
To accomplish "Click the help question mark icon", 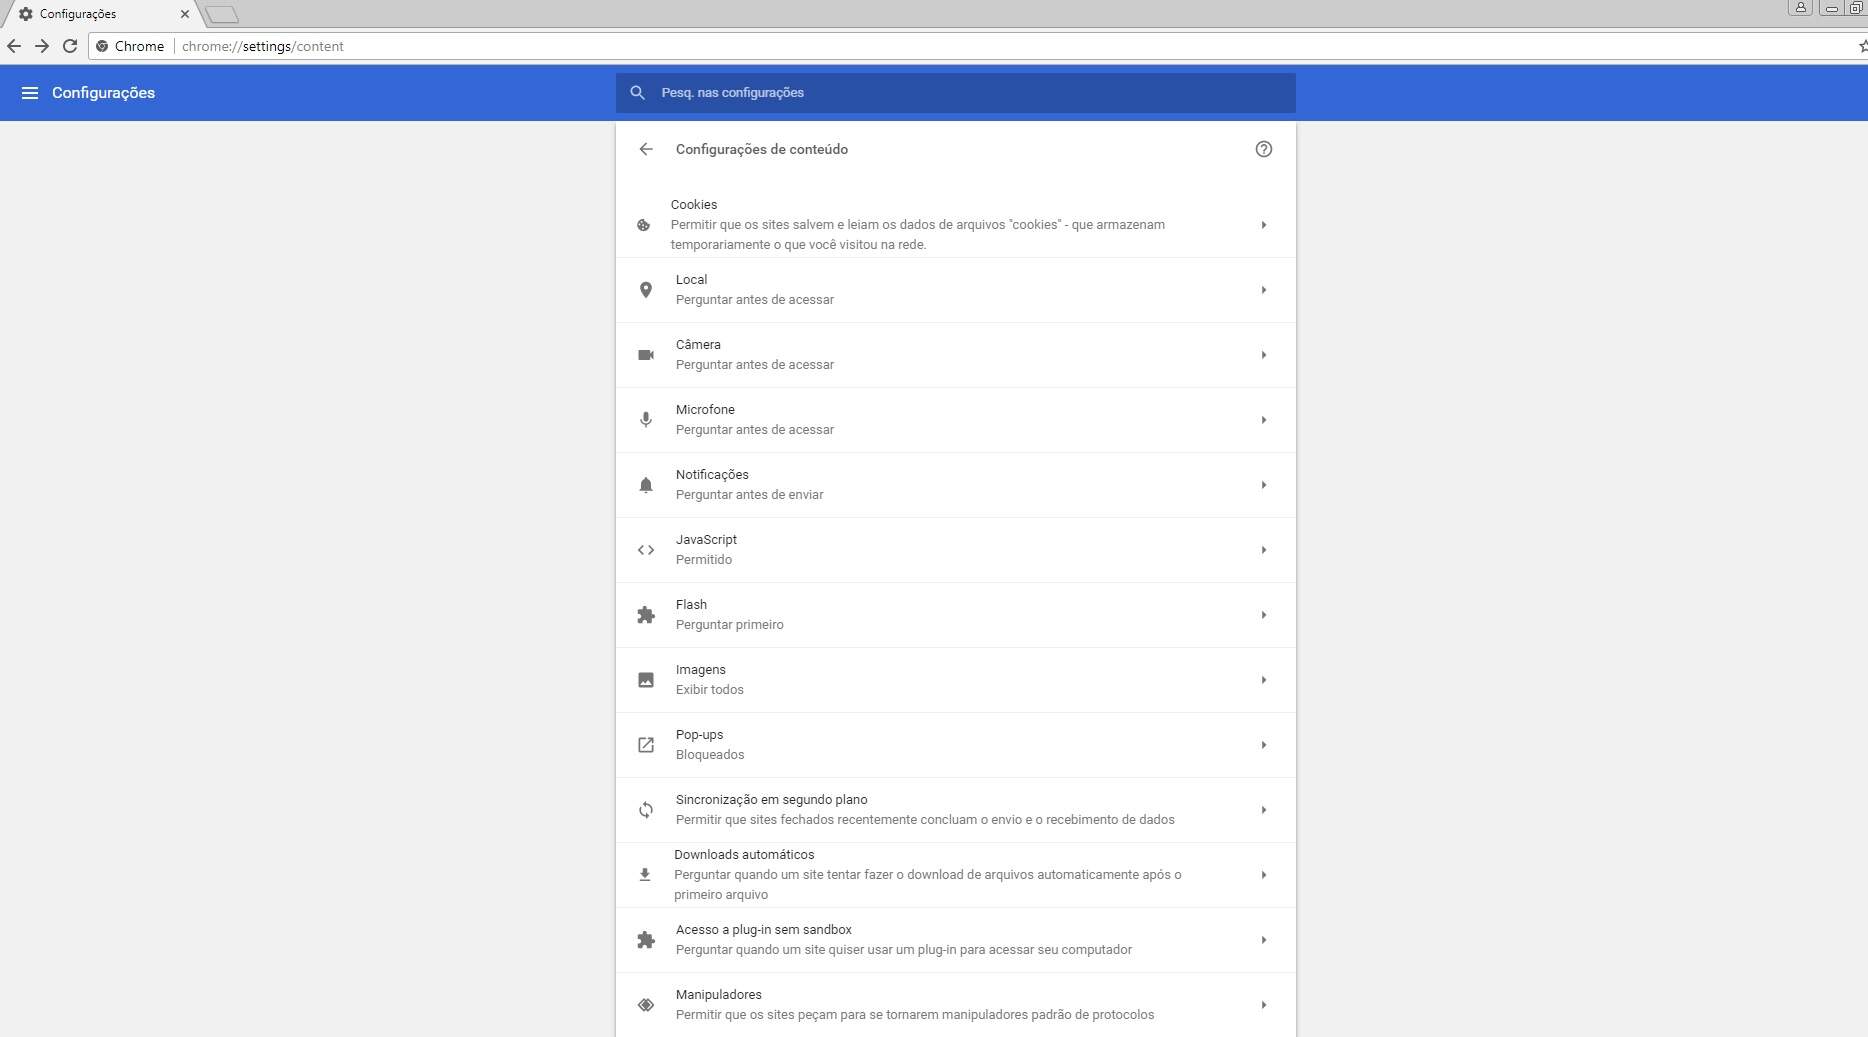I will [1263, 149].
